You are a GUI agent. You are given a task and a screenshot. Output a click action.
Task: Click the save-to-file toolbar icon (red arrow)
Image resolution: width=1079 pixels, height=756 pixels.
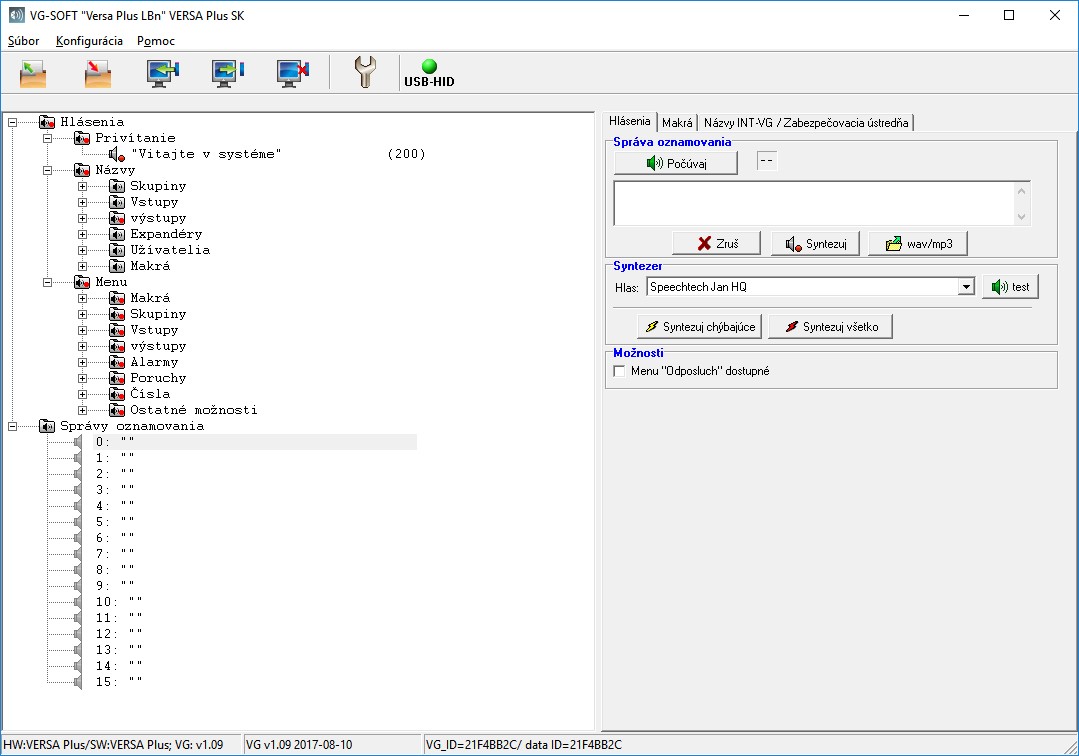[97, 73]
